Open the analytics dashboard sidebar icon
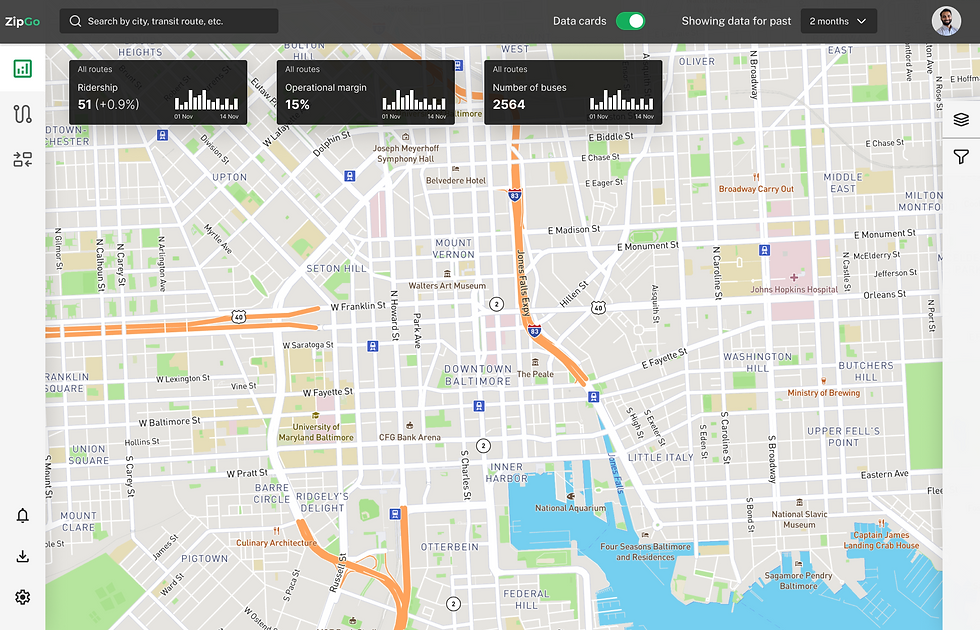980x630 pixels. click(x=22, y=69)
